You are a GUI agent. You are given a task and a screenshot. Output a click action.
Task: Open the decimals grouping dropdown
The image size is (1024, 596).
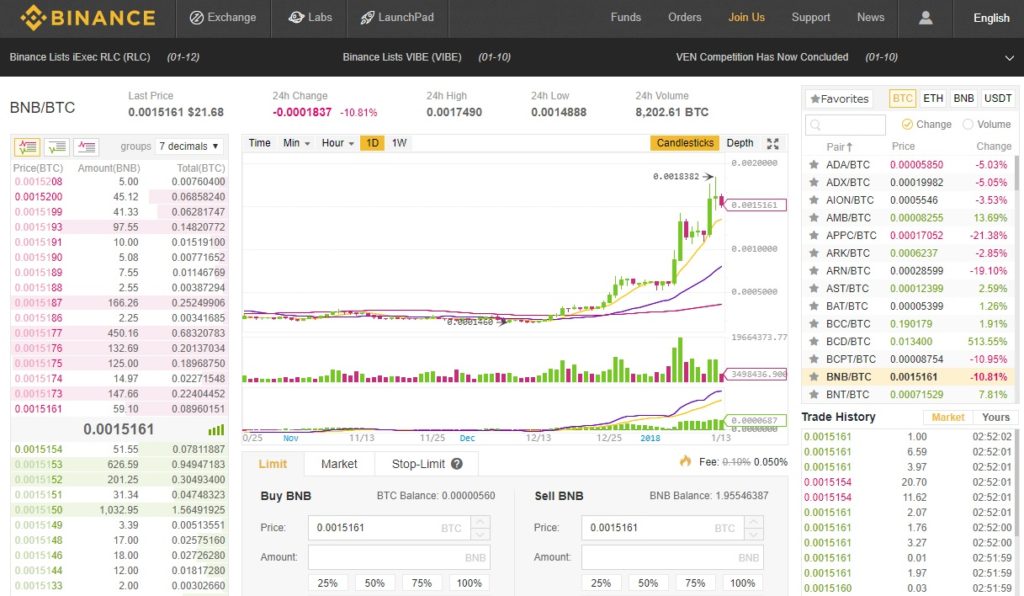pyautogui.click(x=189, y=146)
